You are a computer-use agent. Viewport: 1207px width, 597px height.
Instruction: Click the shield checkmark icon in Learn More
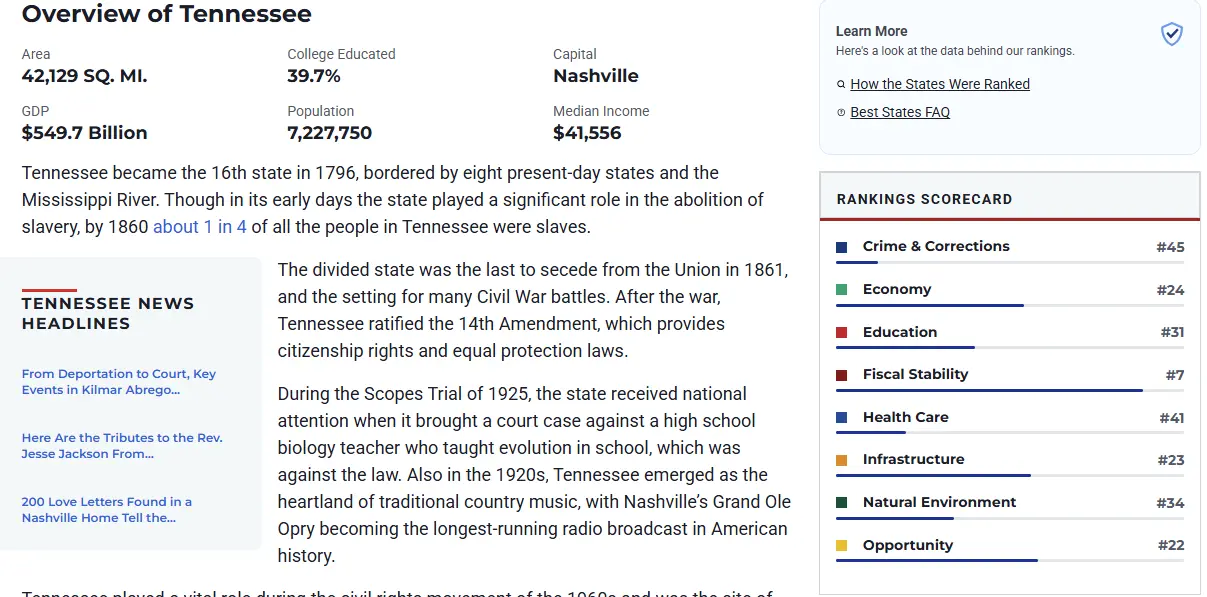1171,35
